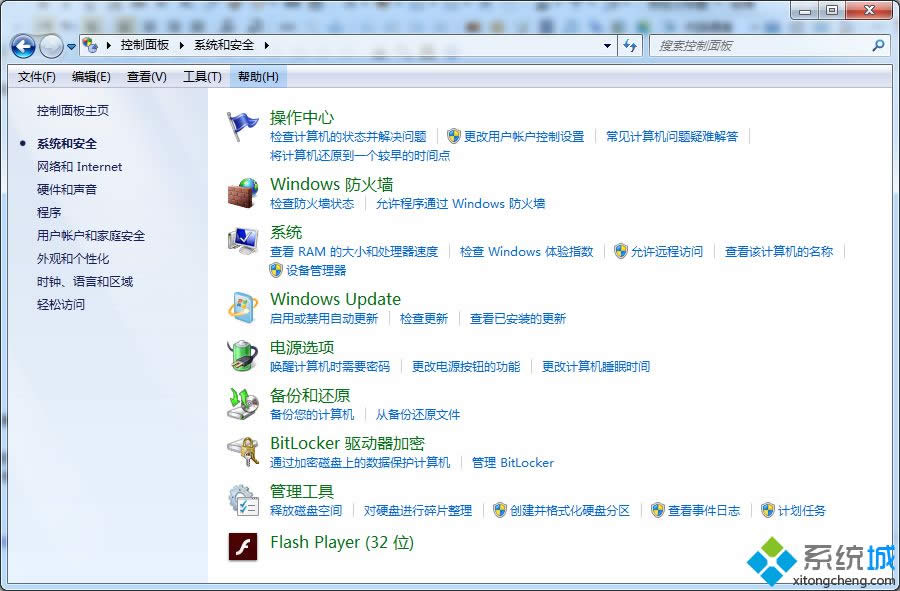Expand the root arrow before 控制面板
The width and height of the screenshot is (900, 591).
(108, 45)
